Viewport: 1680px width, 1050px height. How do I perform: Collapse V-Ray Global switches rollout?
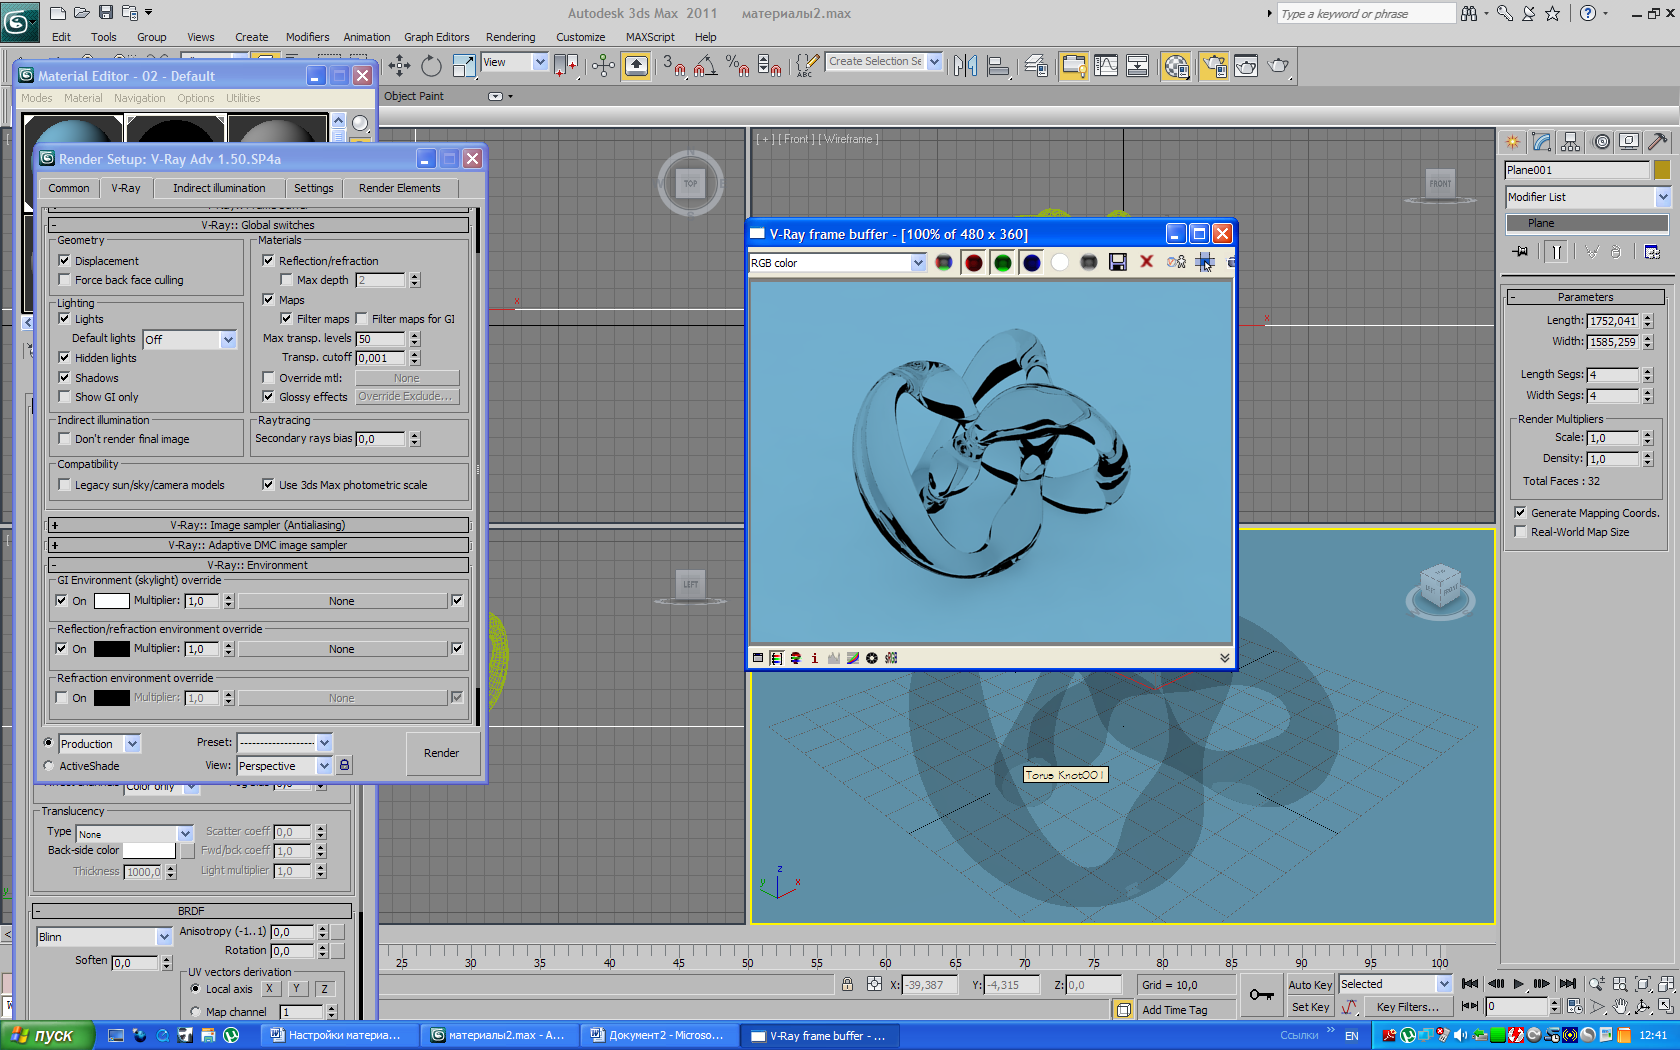(x=258, y=225)
